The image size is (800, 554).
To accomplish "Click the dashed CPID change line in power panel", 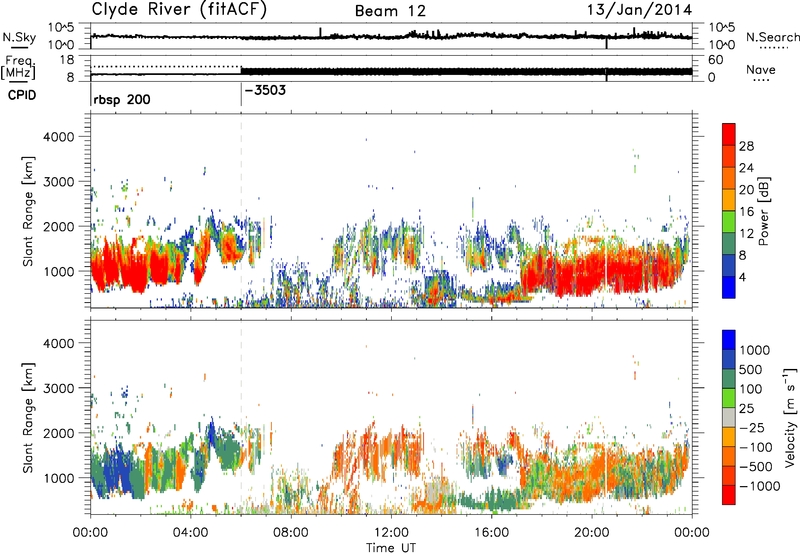I will (x=241, y=211).
